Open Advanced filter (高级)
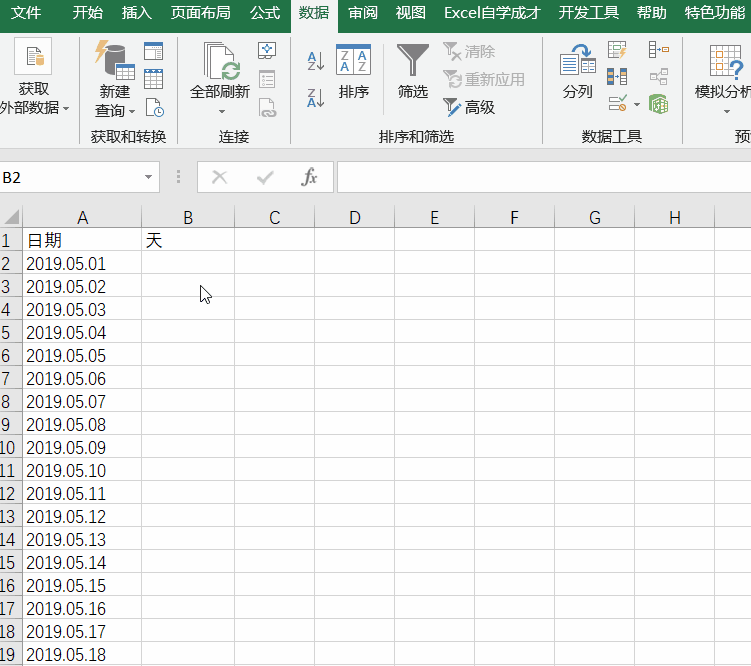The height and width of the screenshot is (666, 751). 469,107
